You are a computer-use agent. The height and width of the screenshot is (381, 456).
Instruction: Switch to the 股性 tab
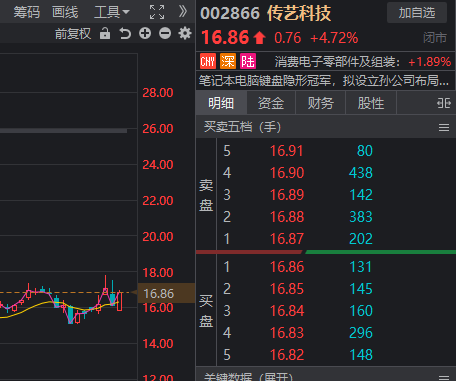click(371, 103)
